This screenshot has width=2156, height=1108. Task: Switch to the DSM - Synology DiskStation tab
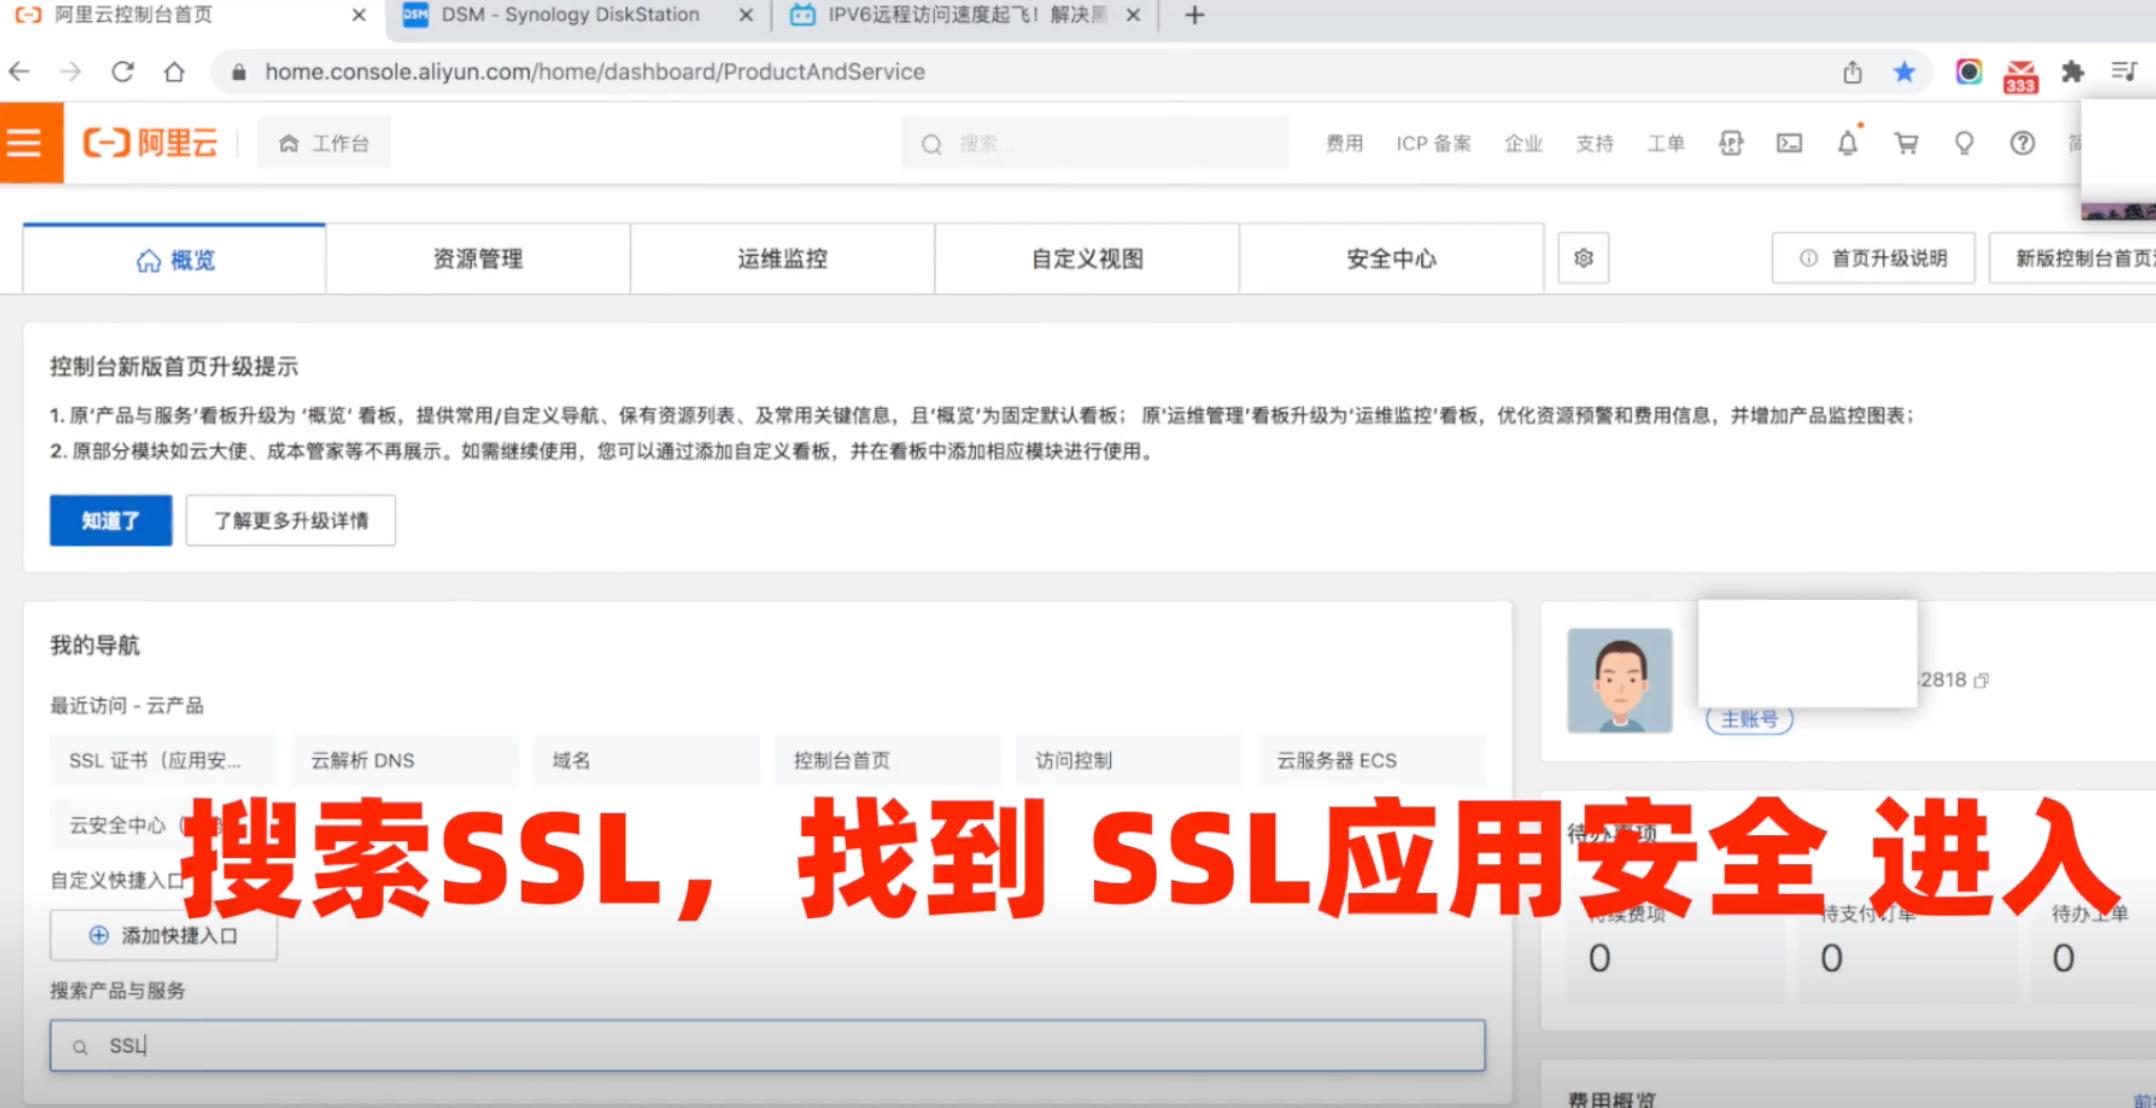[x=578, y=15]
